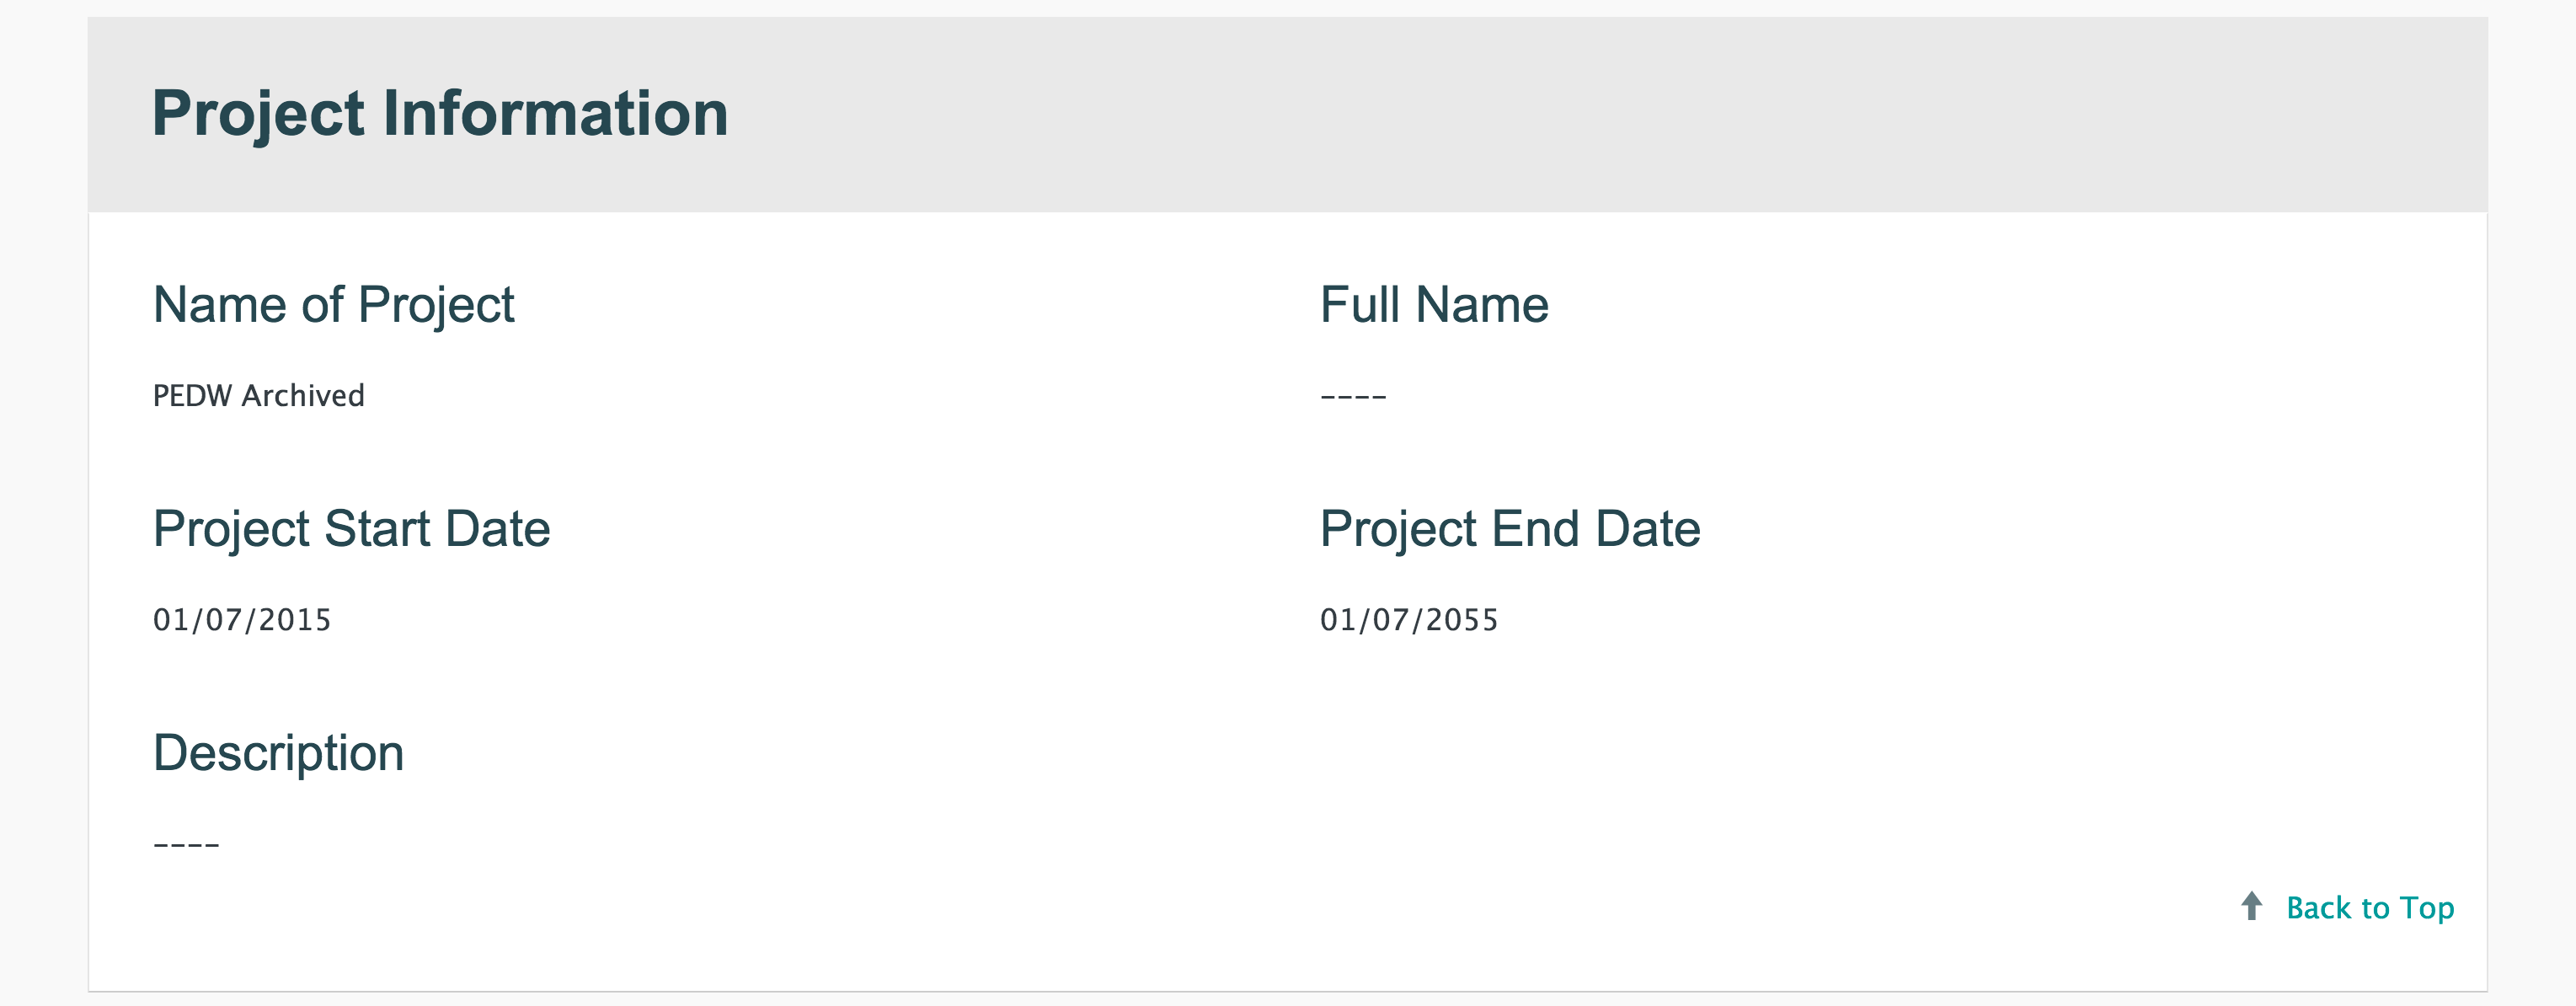Select the Project End Date label
Viewport: 2576px width, 1006px height.
(1509, 529)
